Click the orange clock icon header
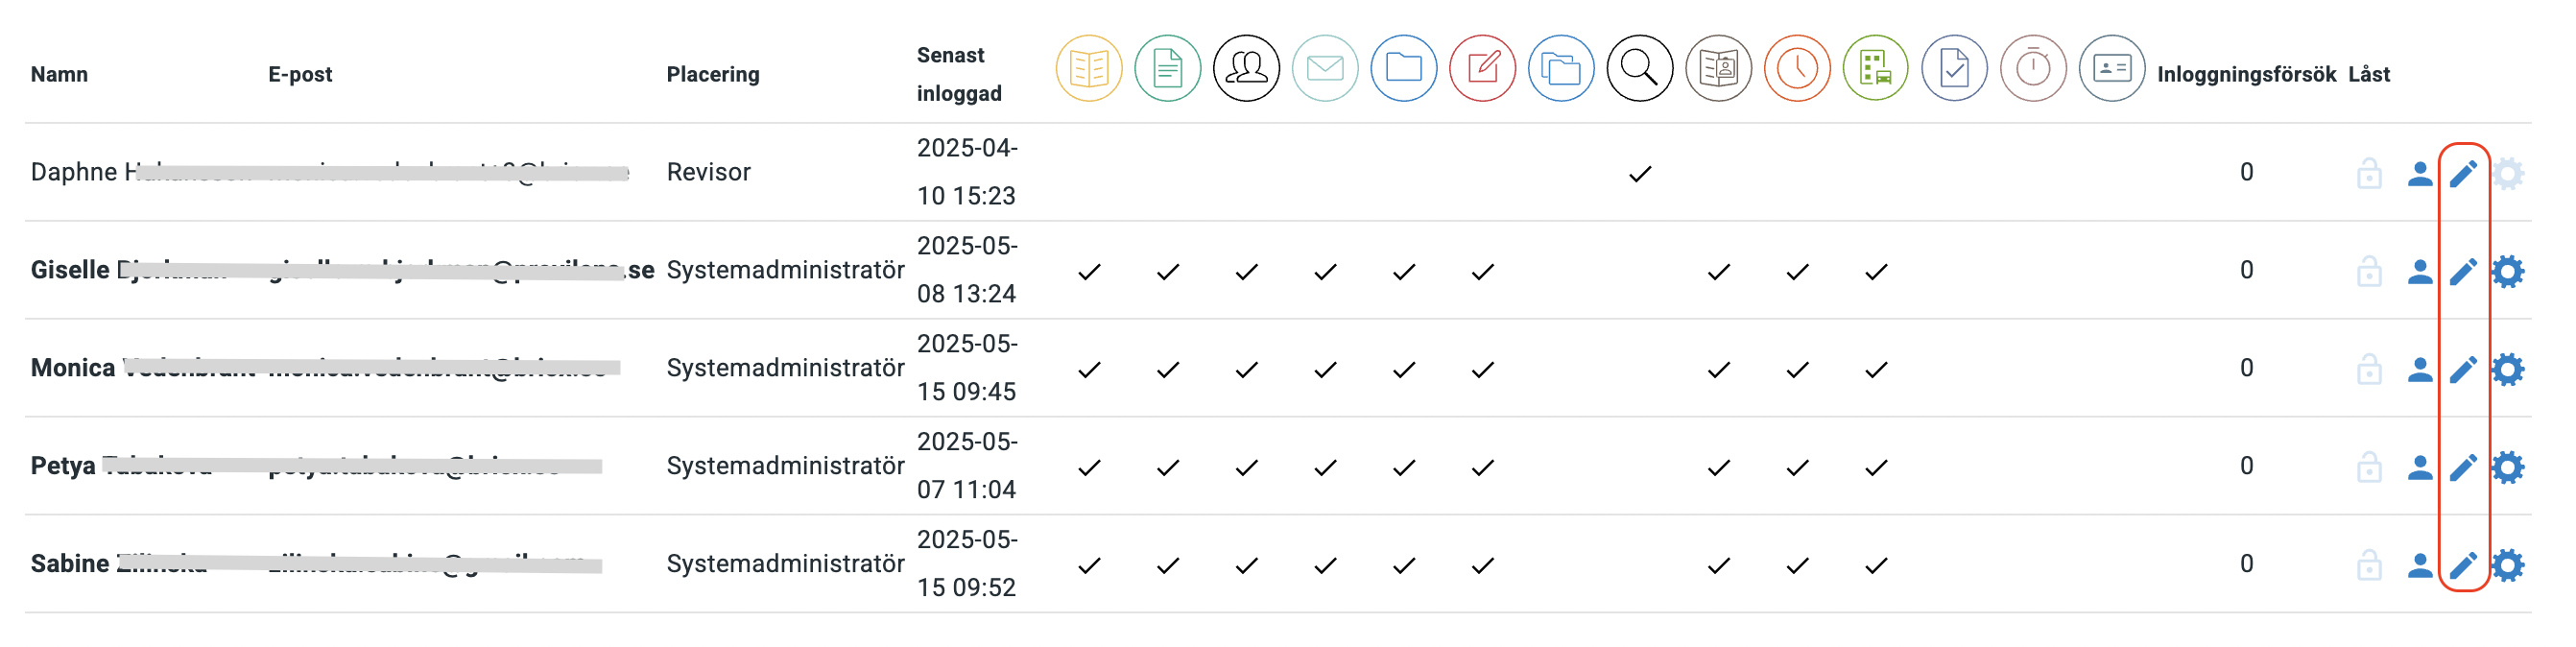Viewport: 2576px width, 647px height. point(1797,69)
